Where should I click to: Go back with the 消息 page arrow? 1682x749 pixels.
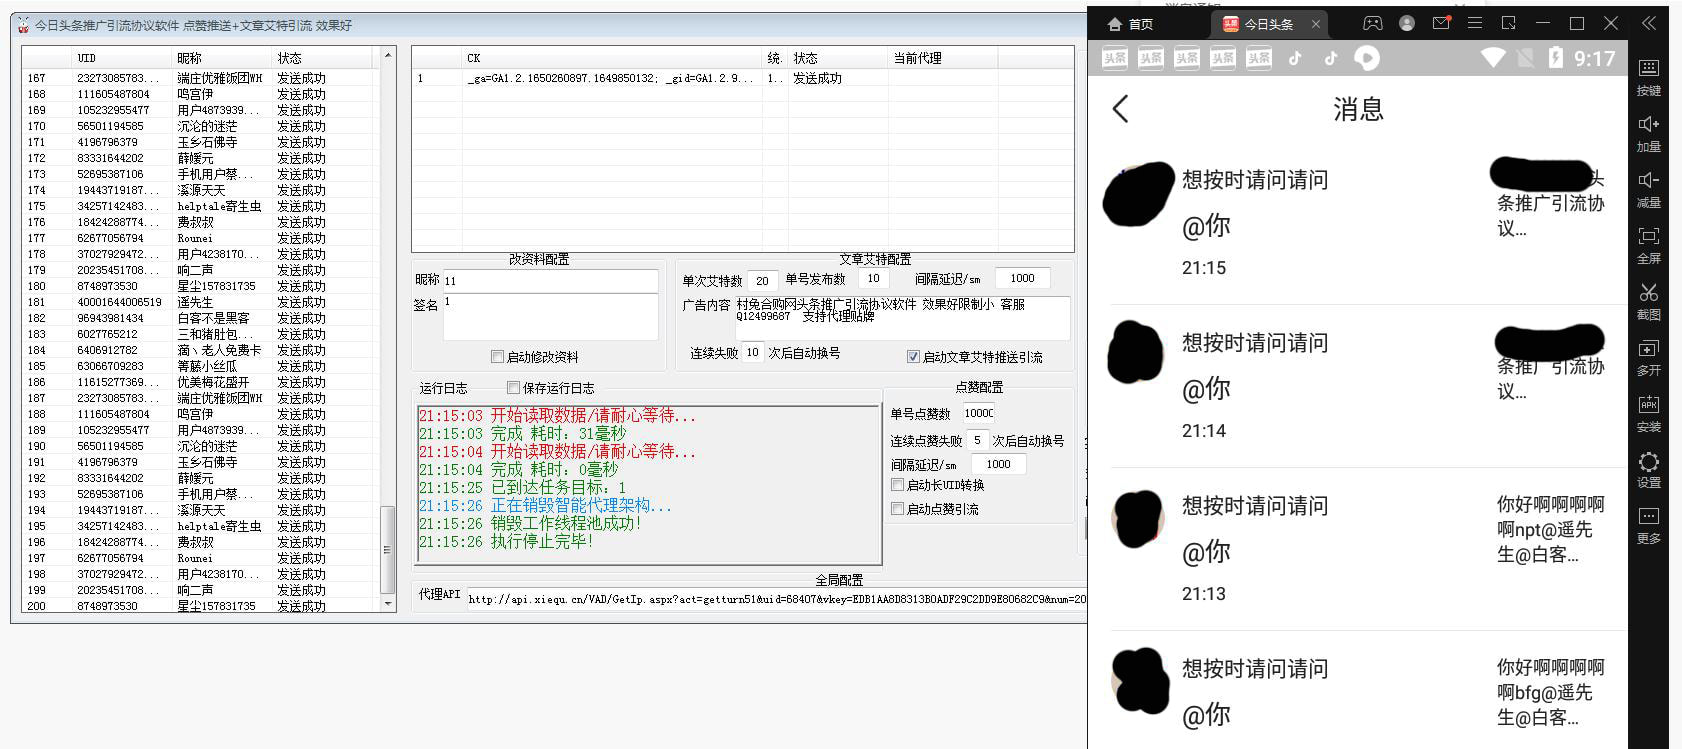[1121, 109]
